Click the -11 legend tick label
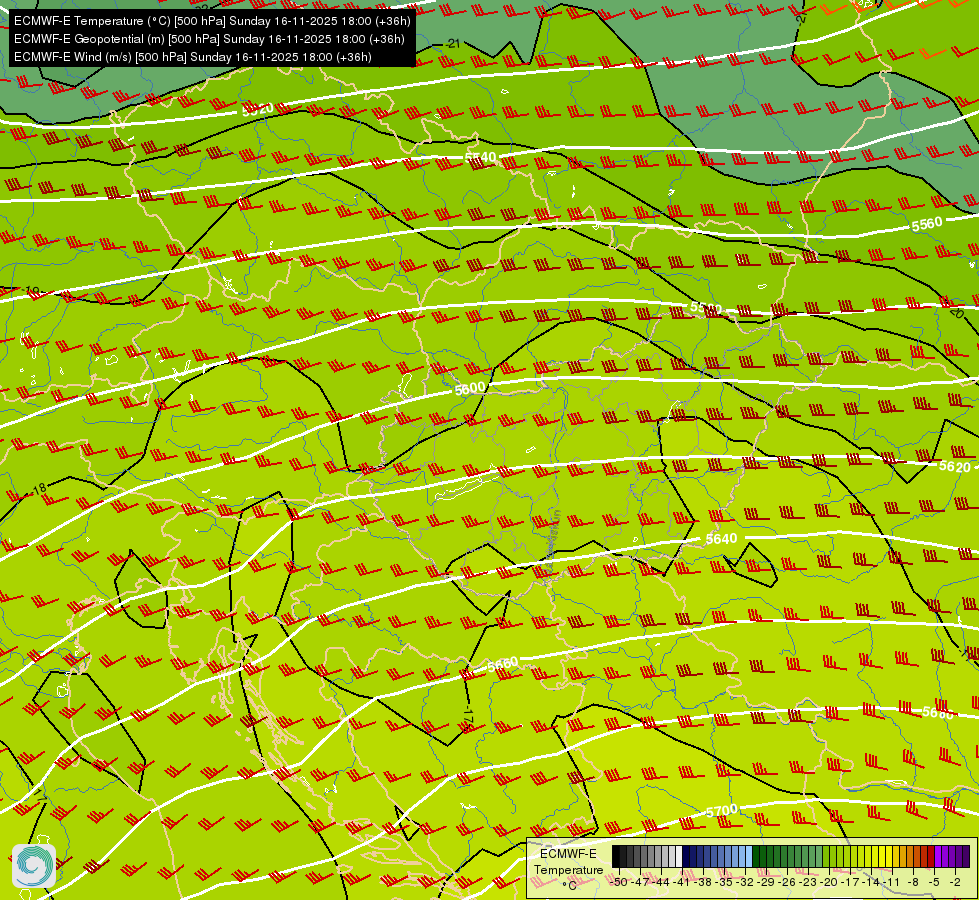This screenshot has height=900, width=979. pyautogui.click(x=891, y=882)
